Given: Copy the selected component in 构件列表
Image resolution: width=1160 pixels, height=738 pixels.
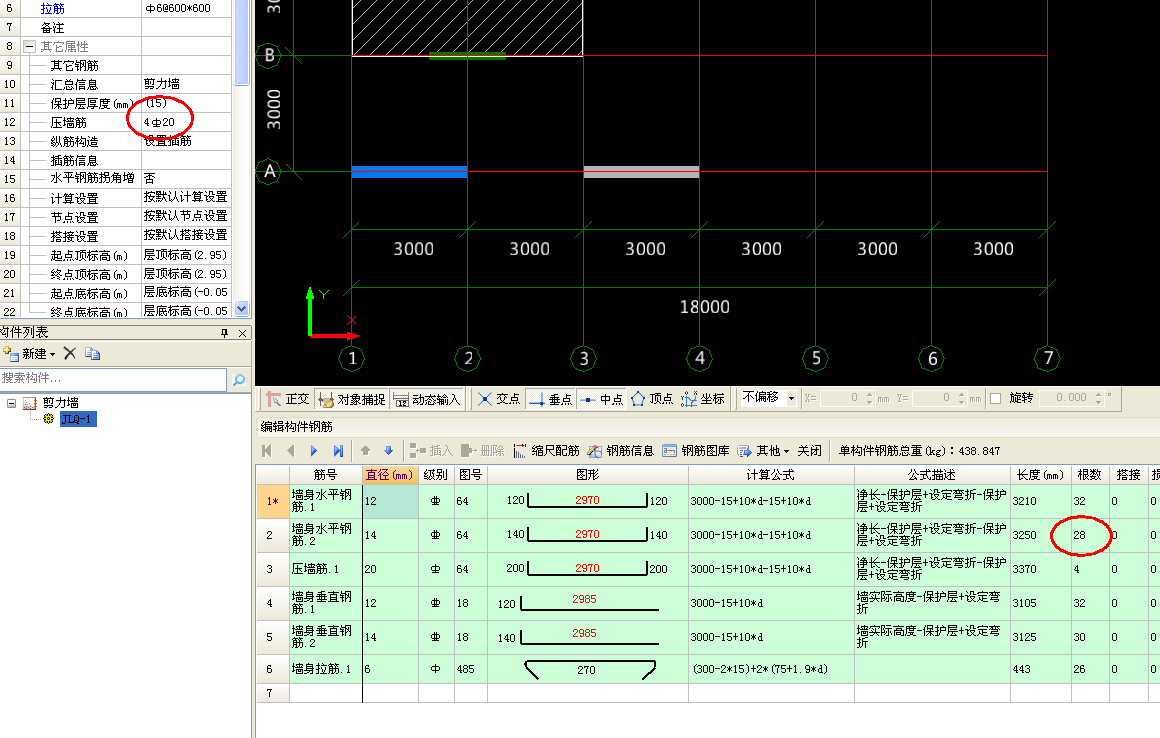Looking at the screenshot, I should [x=92, y=353].
